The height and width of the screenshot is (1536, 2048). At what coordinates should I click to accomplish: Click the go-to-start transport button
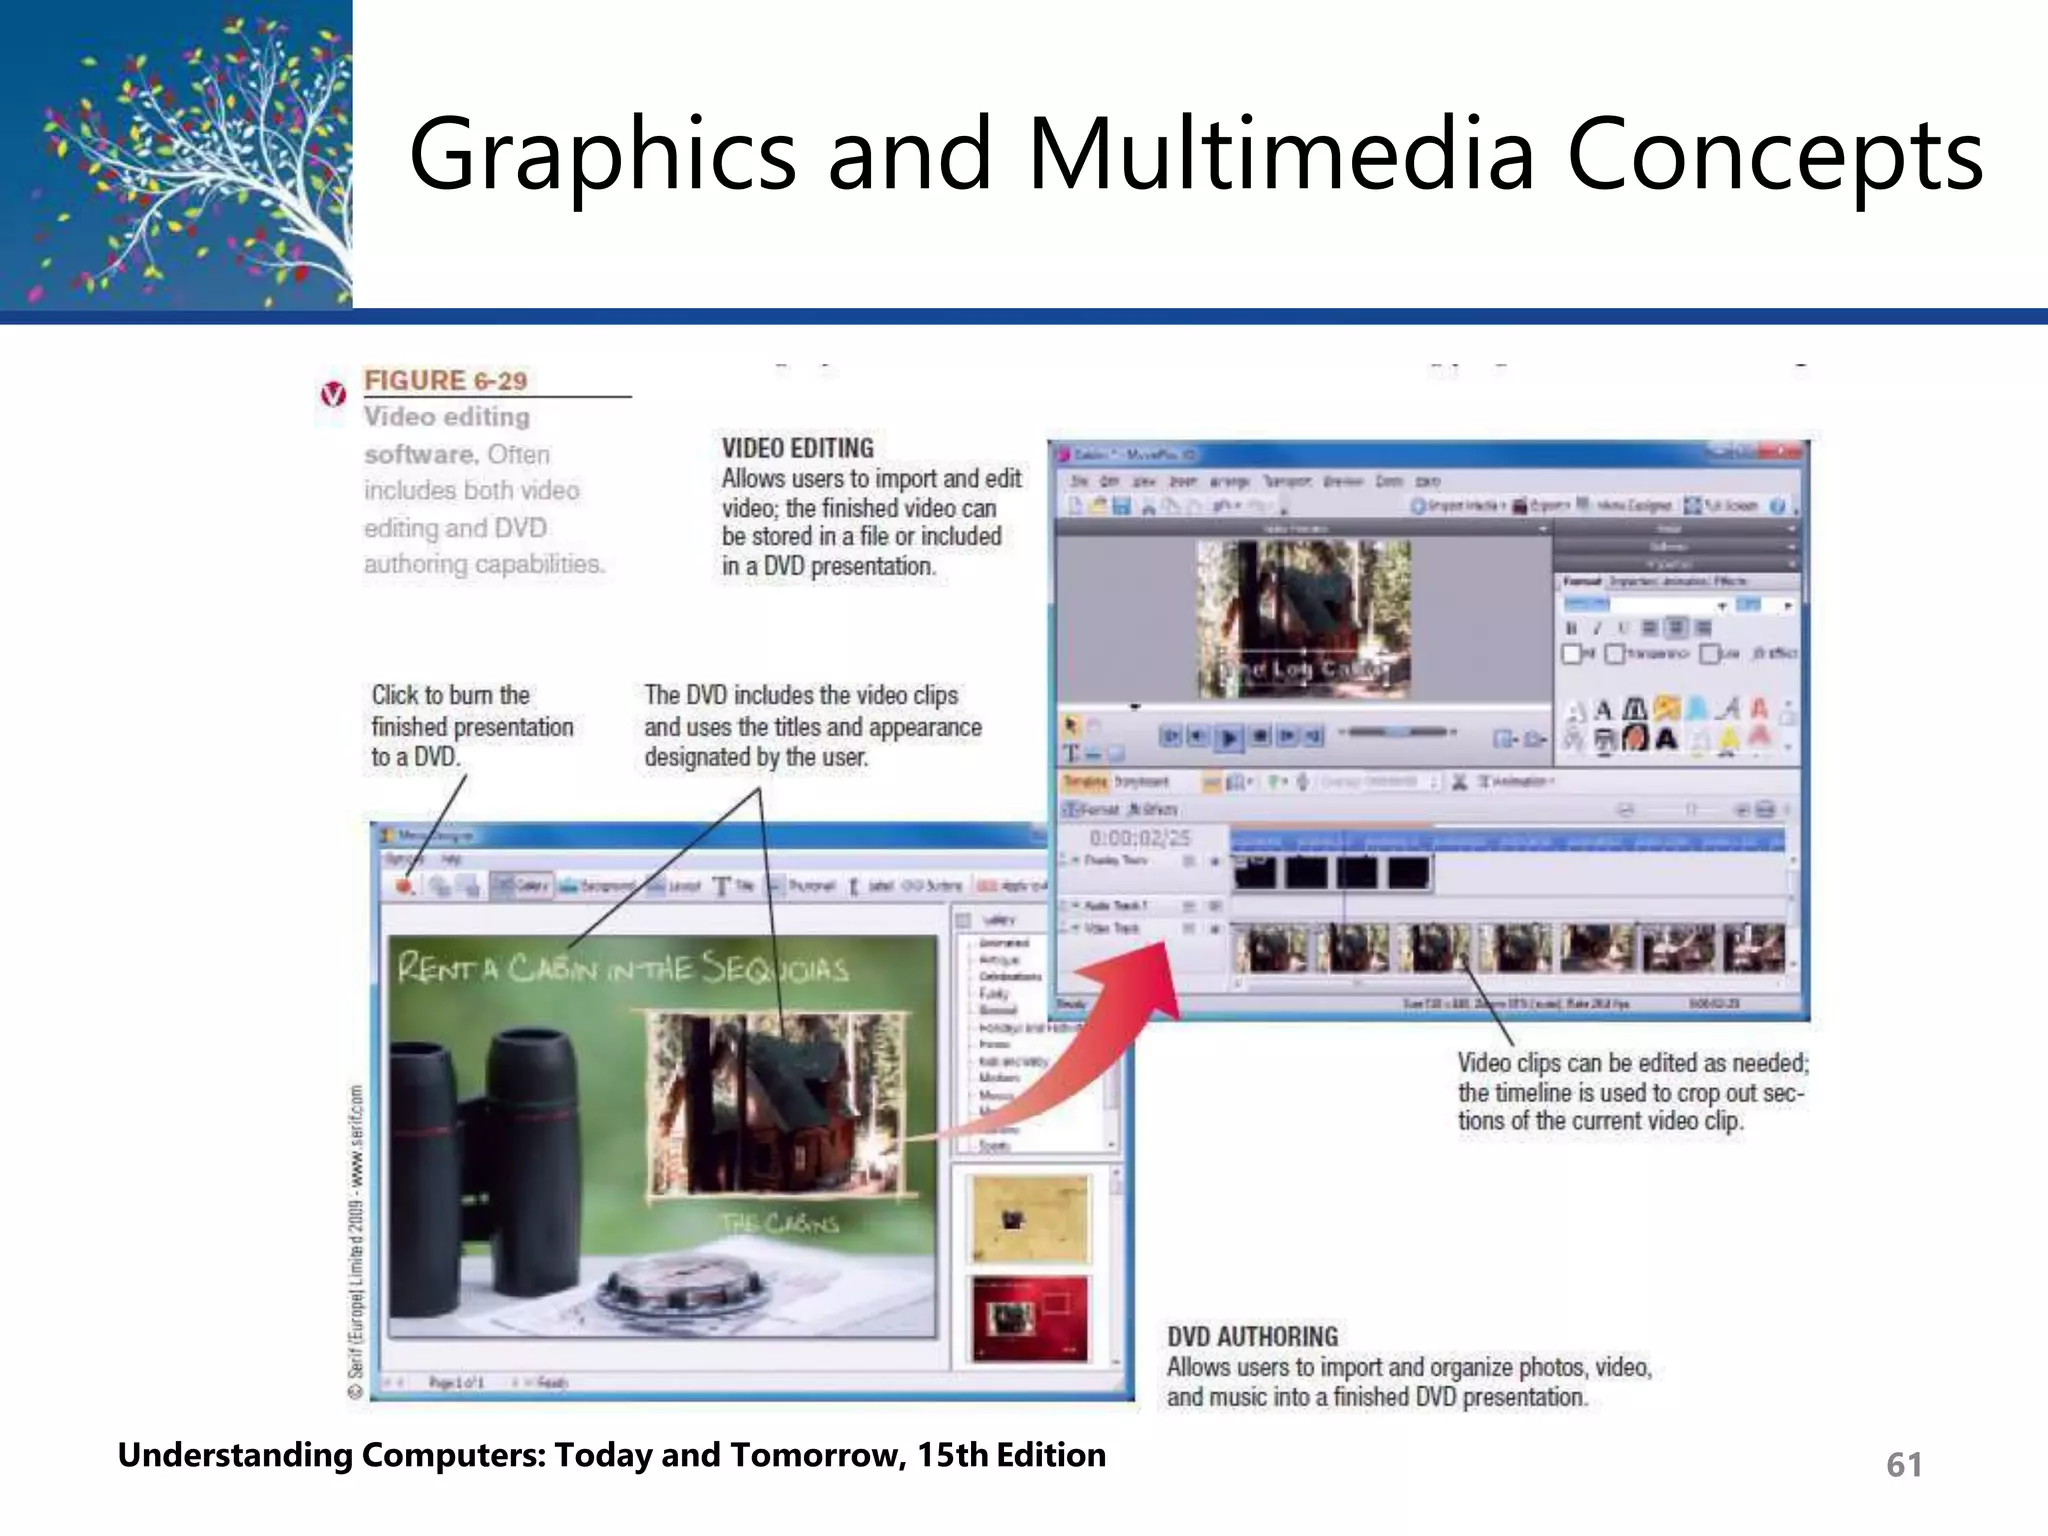1171,737
